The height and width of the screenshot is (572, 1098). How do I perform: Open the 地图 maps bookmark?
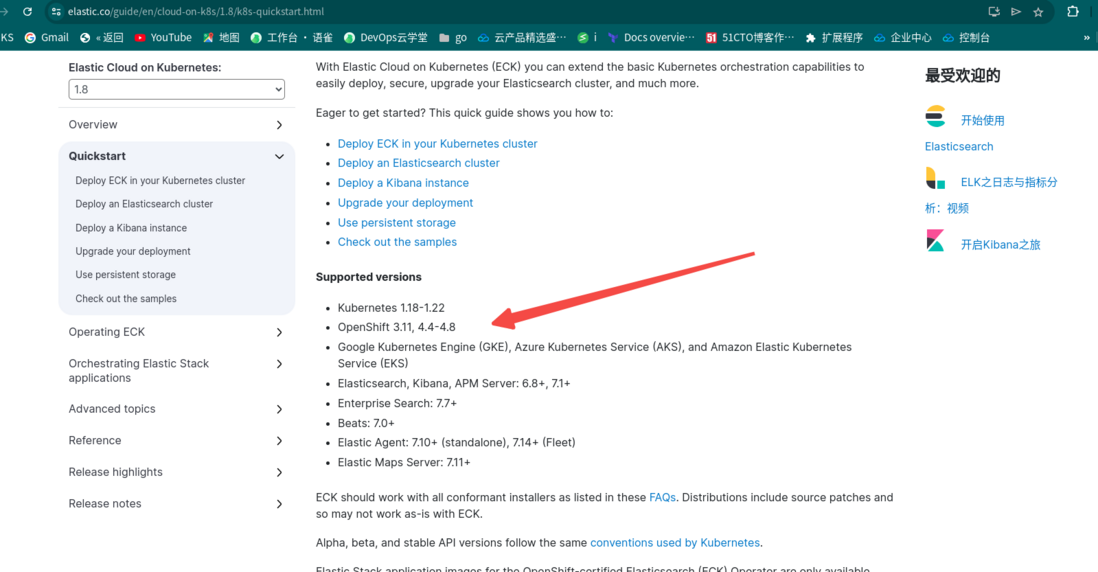pyautogui.click(x=221, y=38)
